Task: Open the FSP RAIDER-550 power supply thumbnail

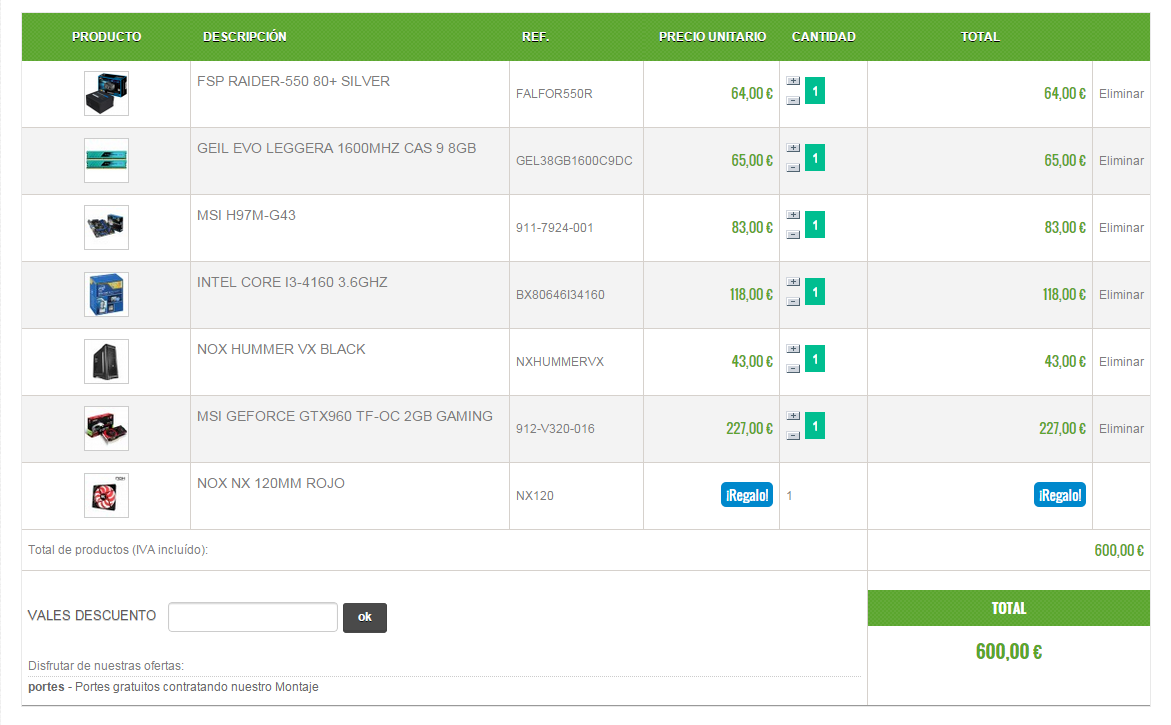Action: coord(106,93)
